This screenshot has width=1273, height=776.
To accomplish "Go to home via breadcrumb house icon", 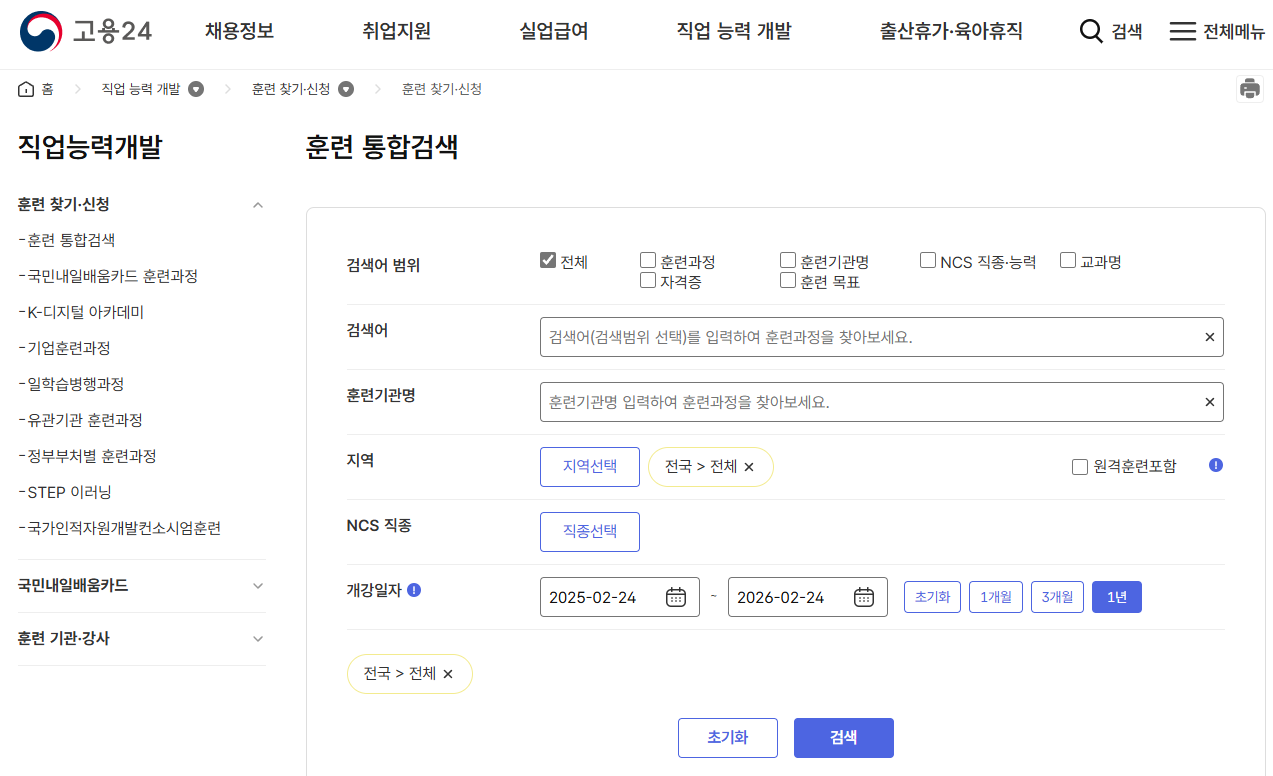I will (26, 89).
